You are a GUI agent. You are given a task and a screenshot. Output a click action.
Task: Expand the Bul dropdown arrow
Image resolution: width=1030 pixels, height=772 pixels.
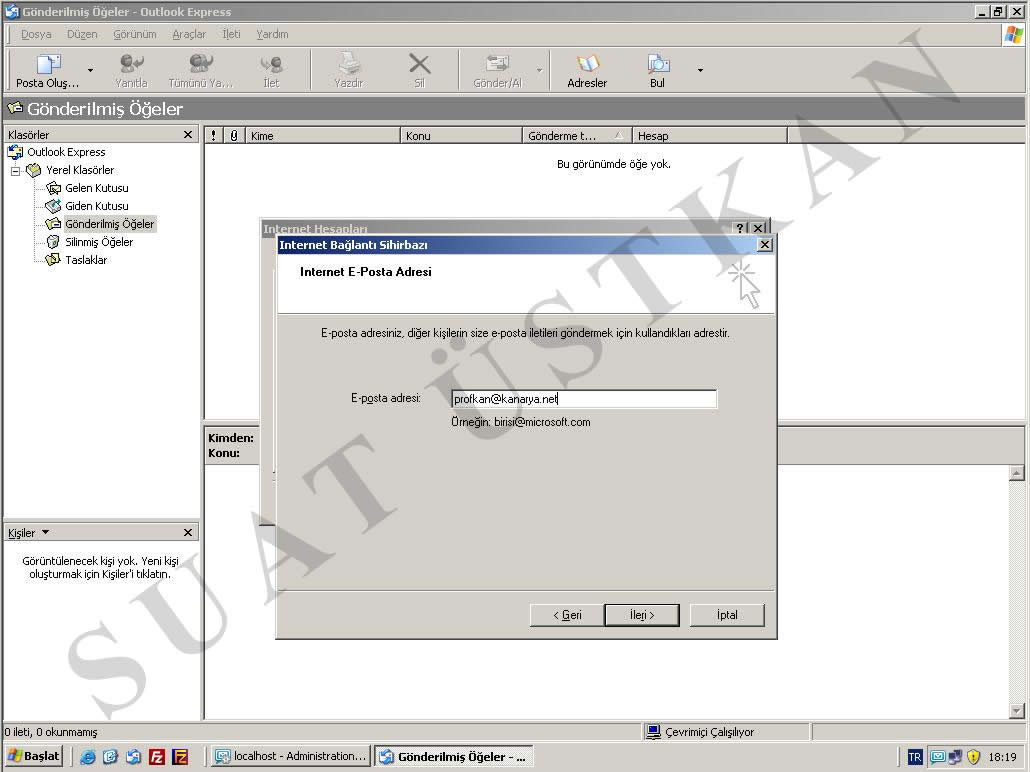point(700,70)
